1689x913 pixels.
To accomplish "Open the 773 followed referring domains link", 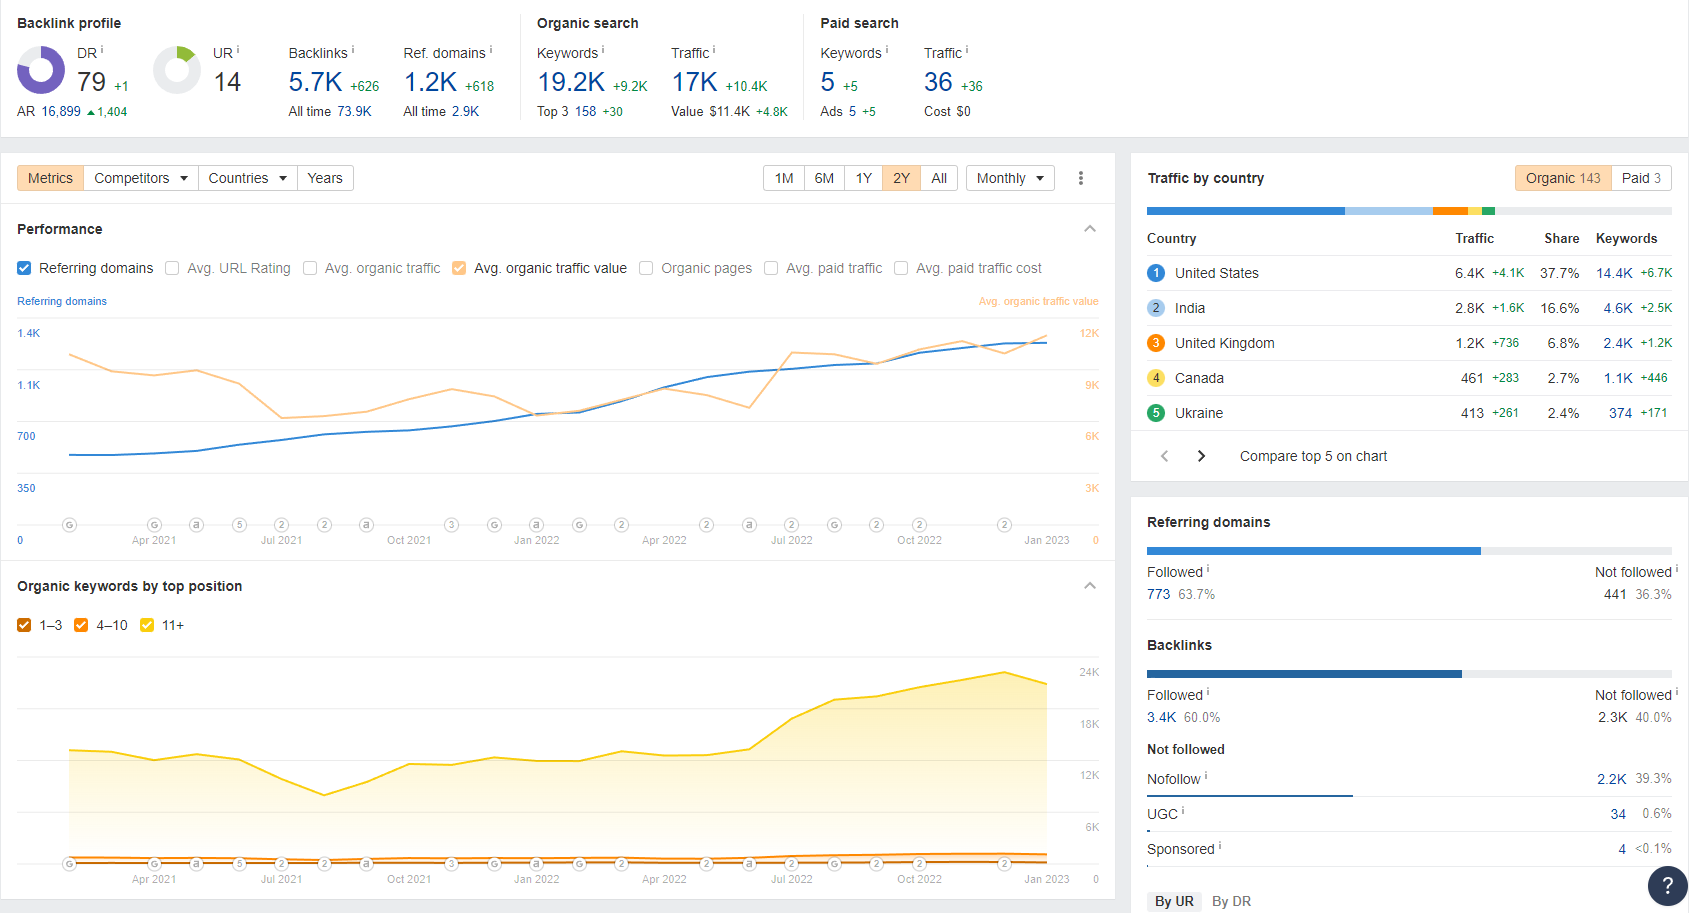I will pyautogui.click(x=1158, y=594).
